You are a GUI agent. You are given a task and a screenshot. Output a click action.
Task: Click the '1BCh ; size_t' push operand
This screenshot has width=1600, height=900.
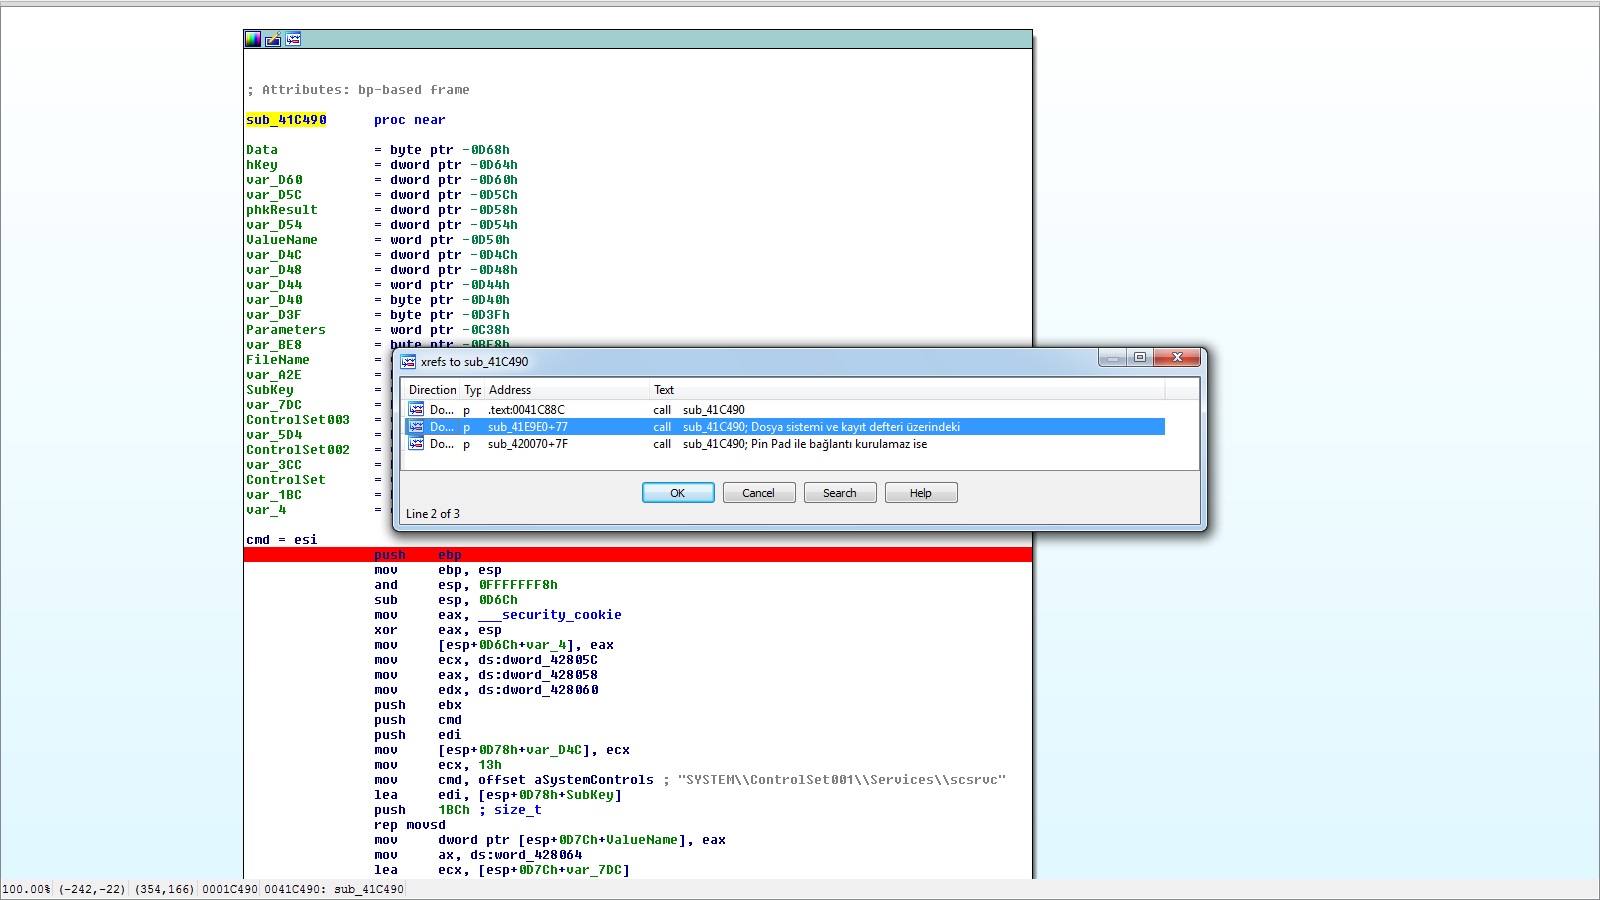tap(490, 810)
